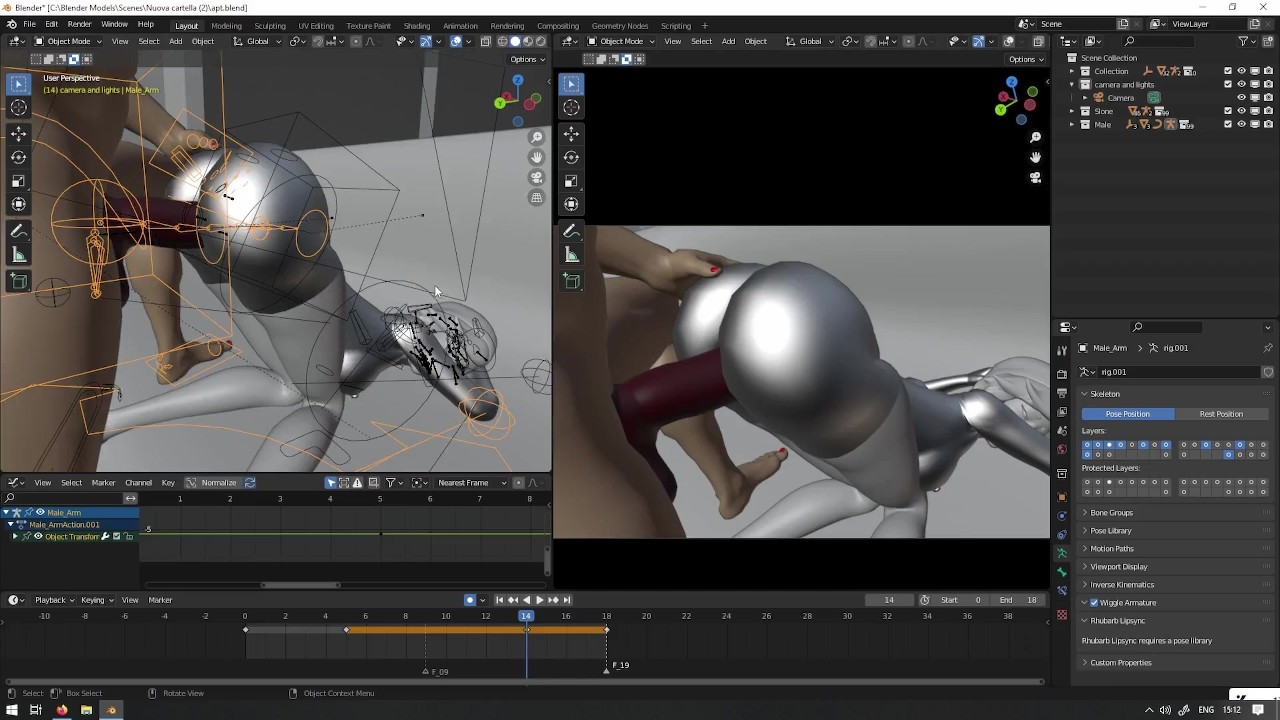Hide the Camera object with its eye icon
Image resolution: width=1280 pixels, height=720 pixels.
(1241, 98)
